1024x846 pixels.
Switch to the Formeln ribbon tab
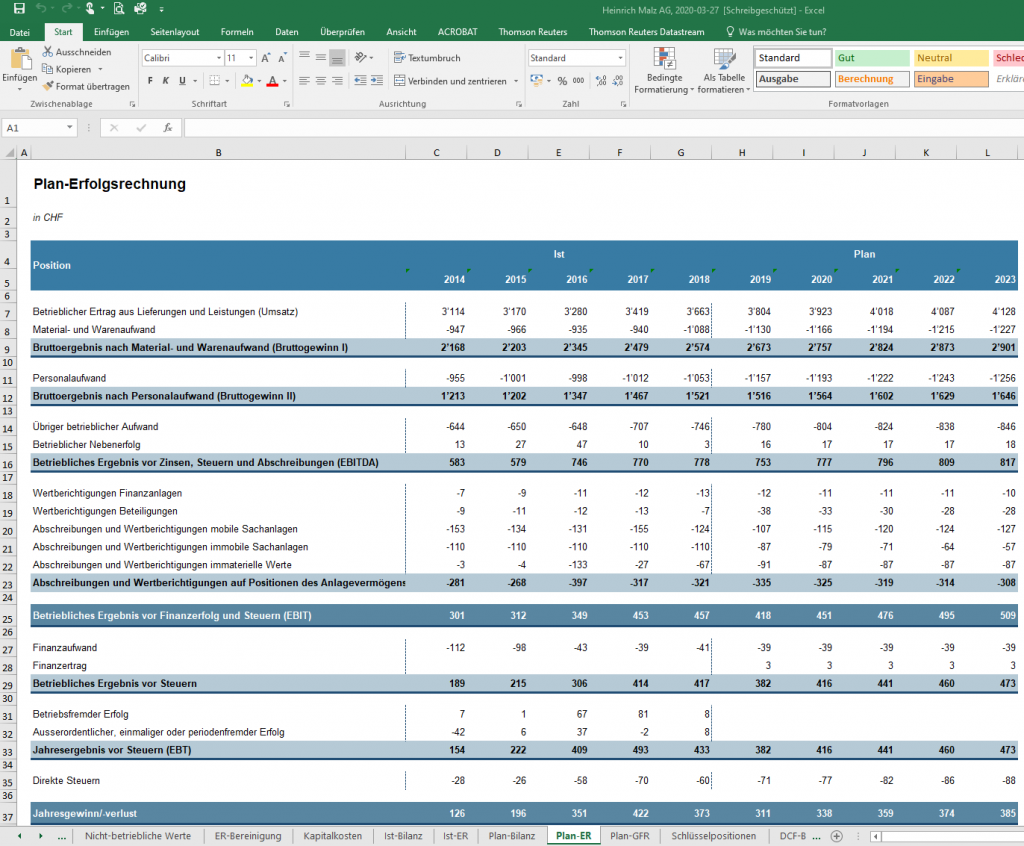coord(237,31)
